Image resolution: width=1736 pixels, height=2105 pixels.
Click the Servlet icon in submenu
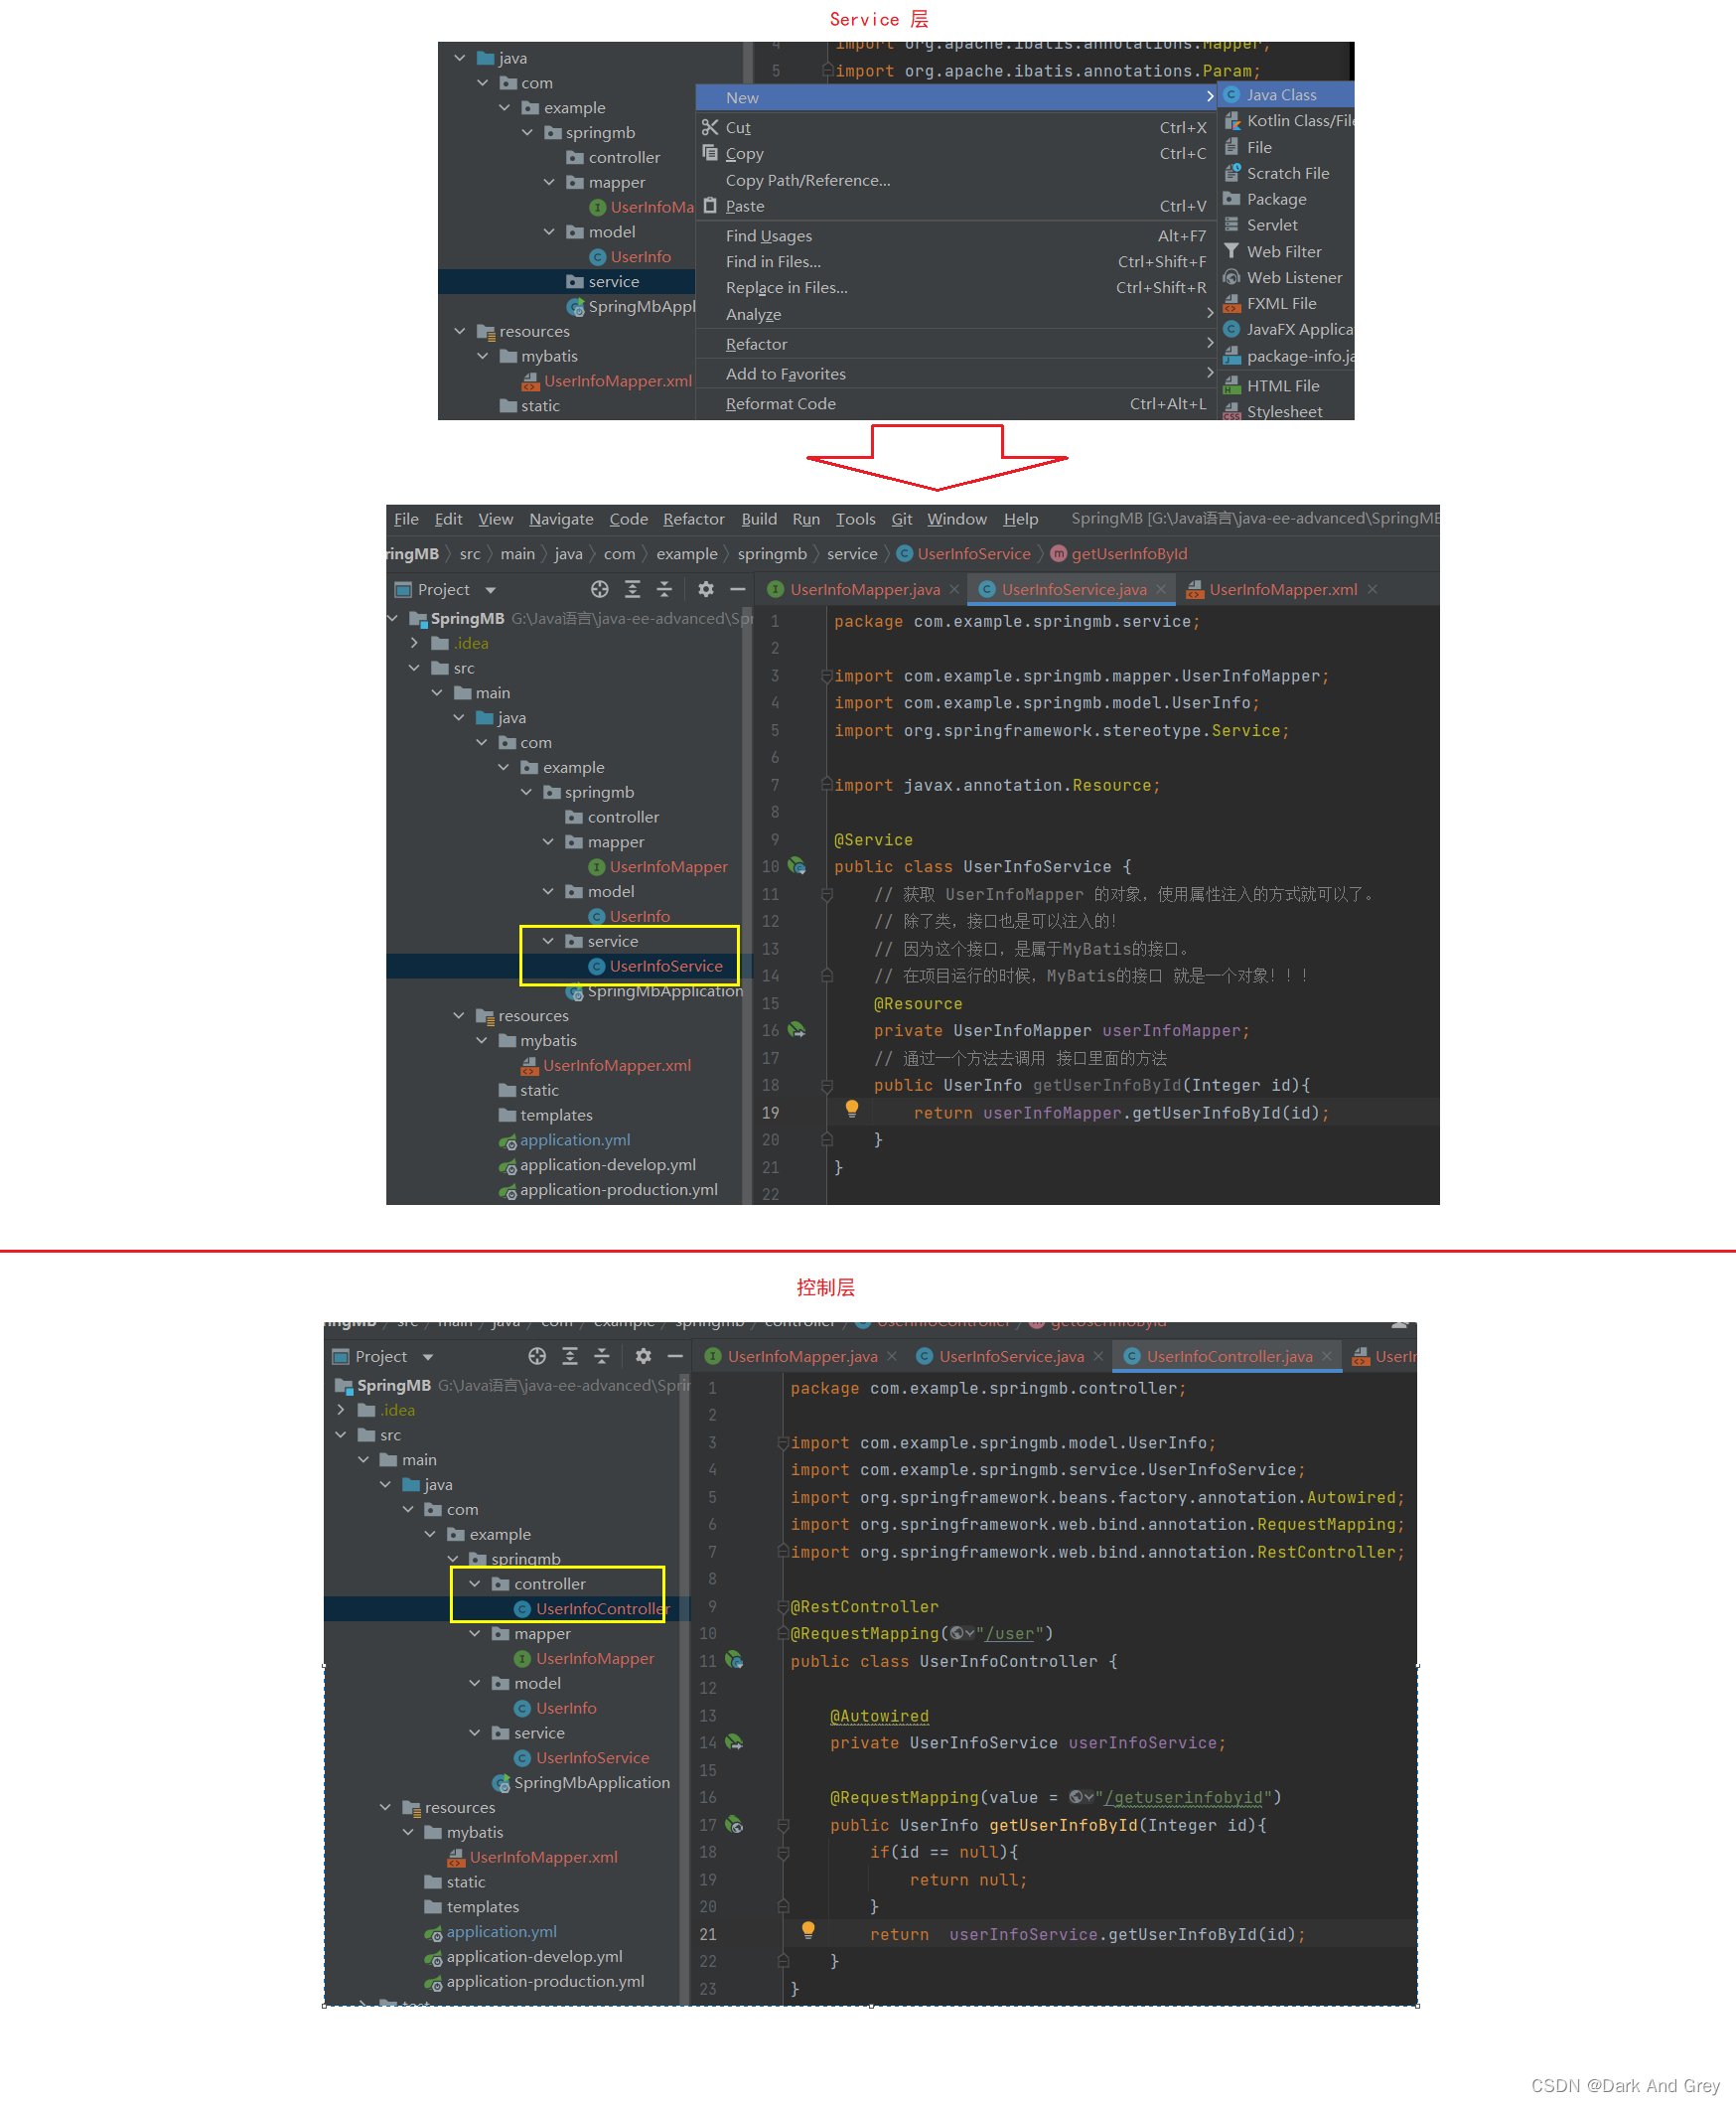1232,225
